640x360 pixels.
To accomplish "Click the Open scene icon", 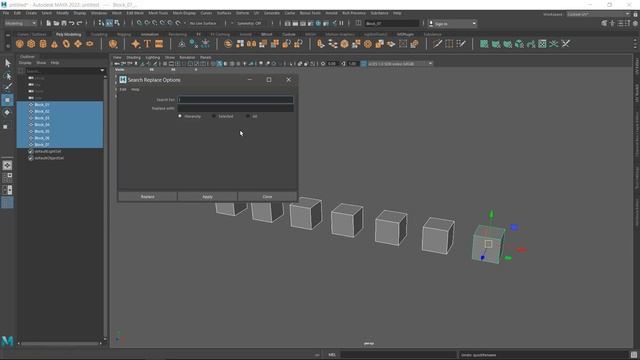I will pyautogui.click(x=56, y=23).
